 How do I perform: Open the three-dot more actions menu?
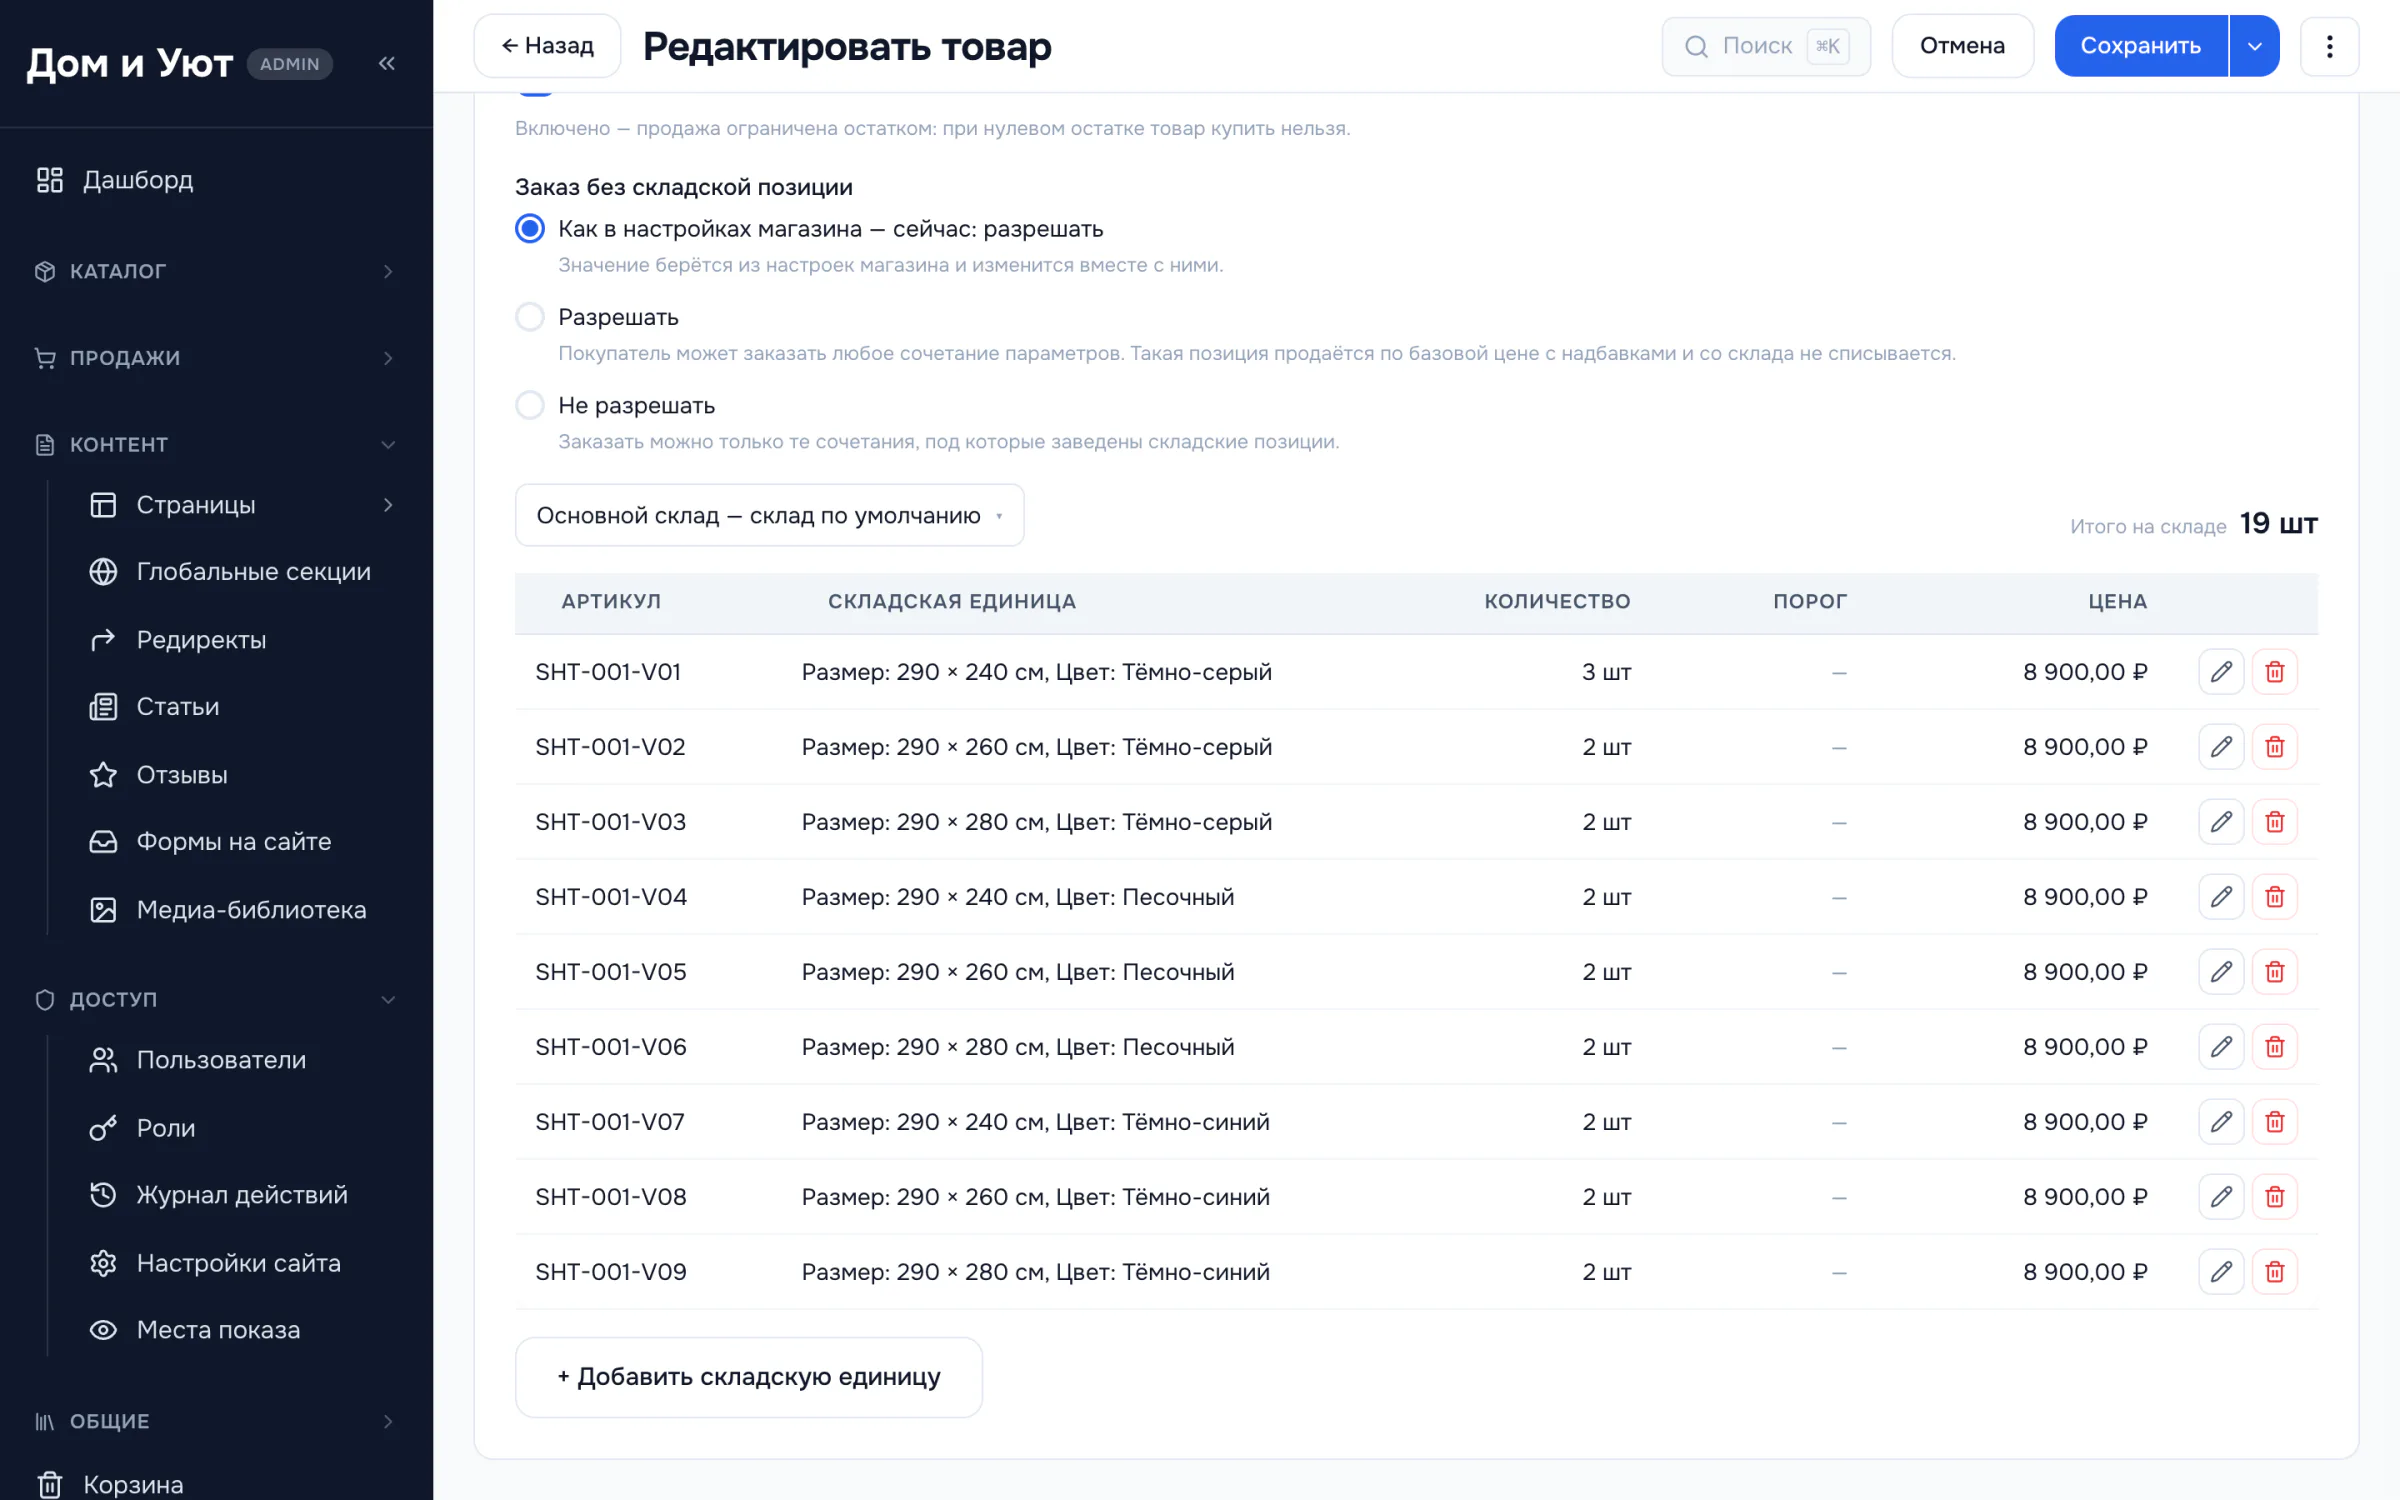tap(2329, 46)
